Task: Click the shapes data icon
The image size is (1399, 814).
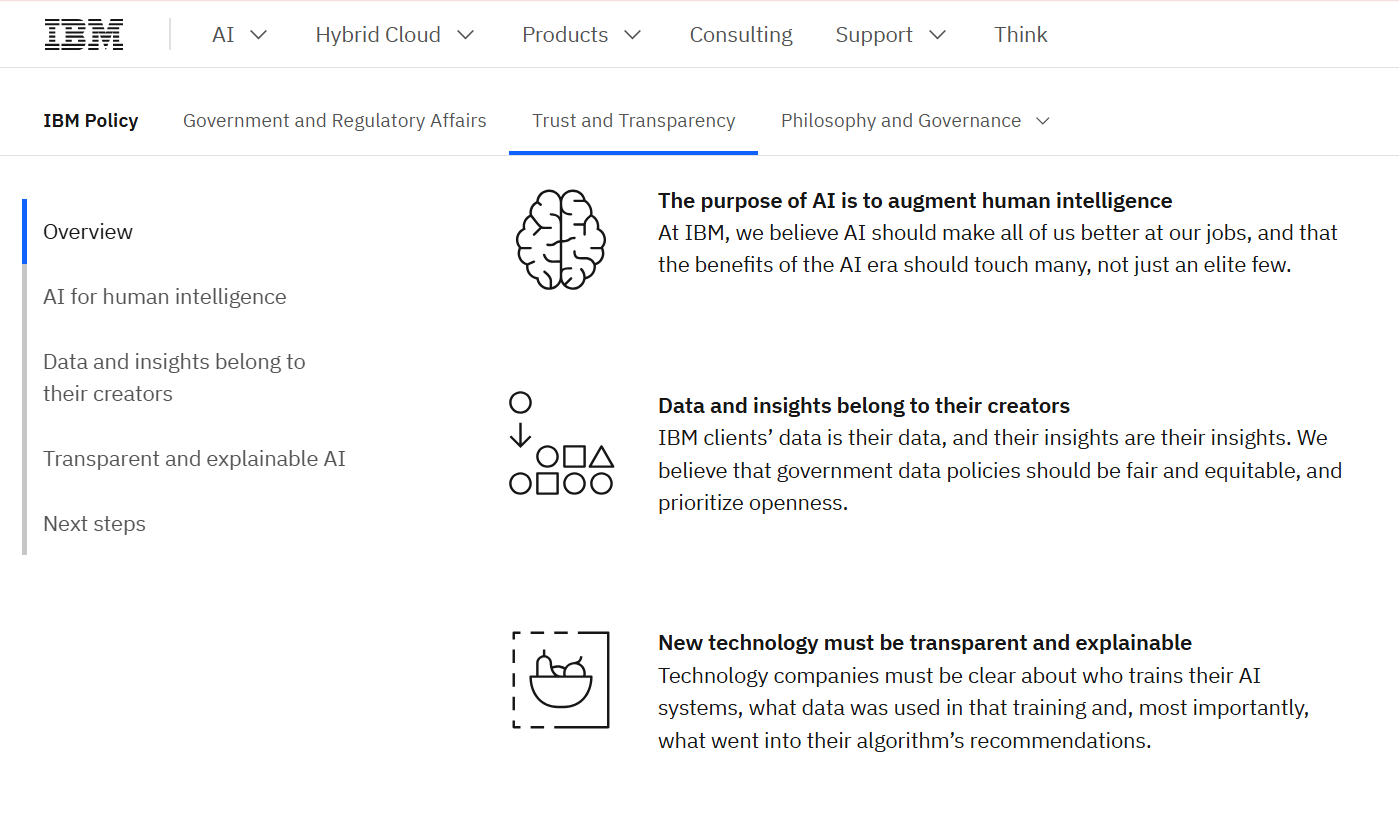Action: [560, 444]
